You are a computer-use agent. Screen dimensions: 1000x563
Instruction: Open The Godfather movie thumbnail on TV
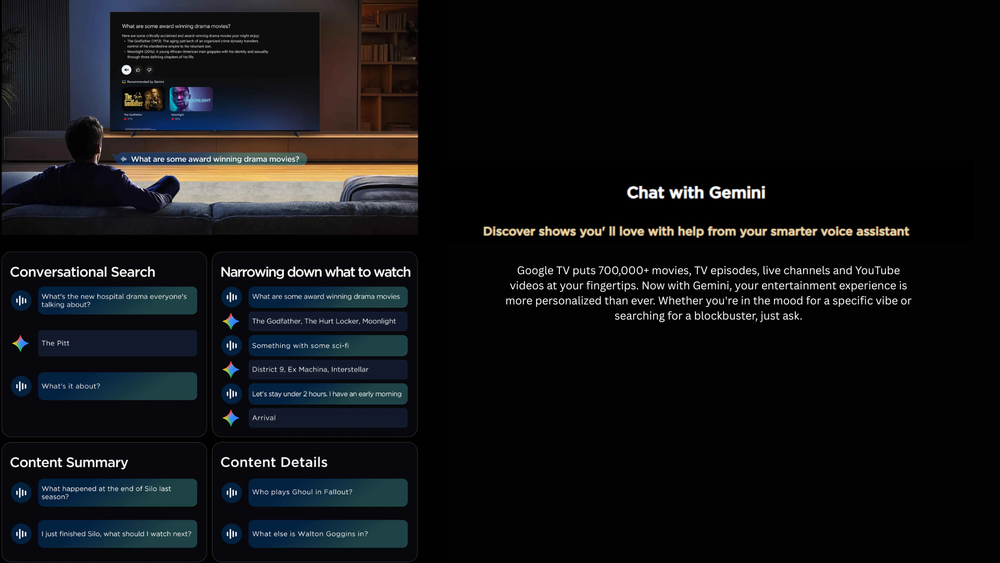tap(143, 99)
